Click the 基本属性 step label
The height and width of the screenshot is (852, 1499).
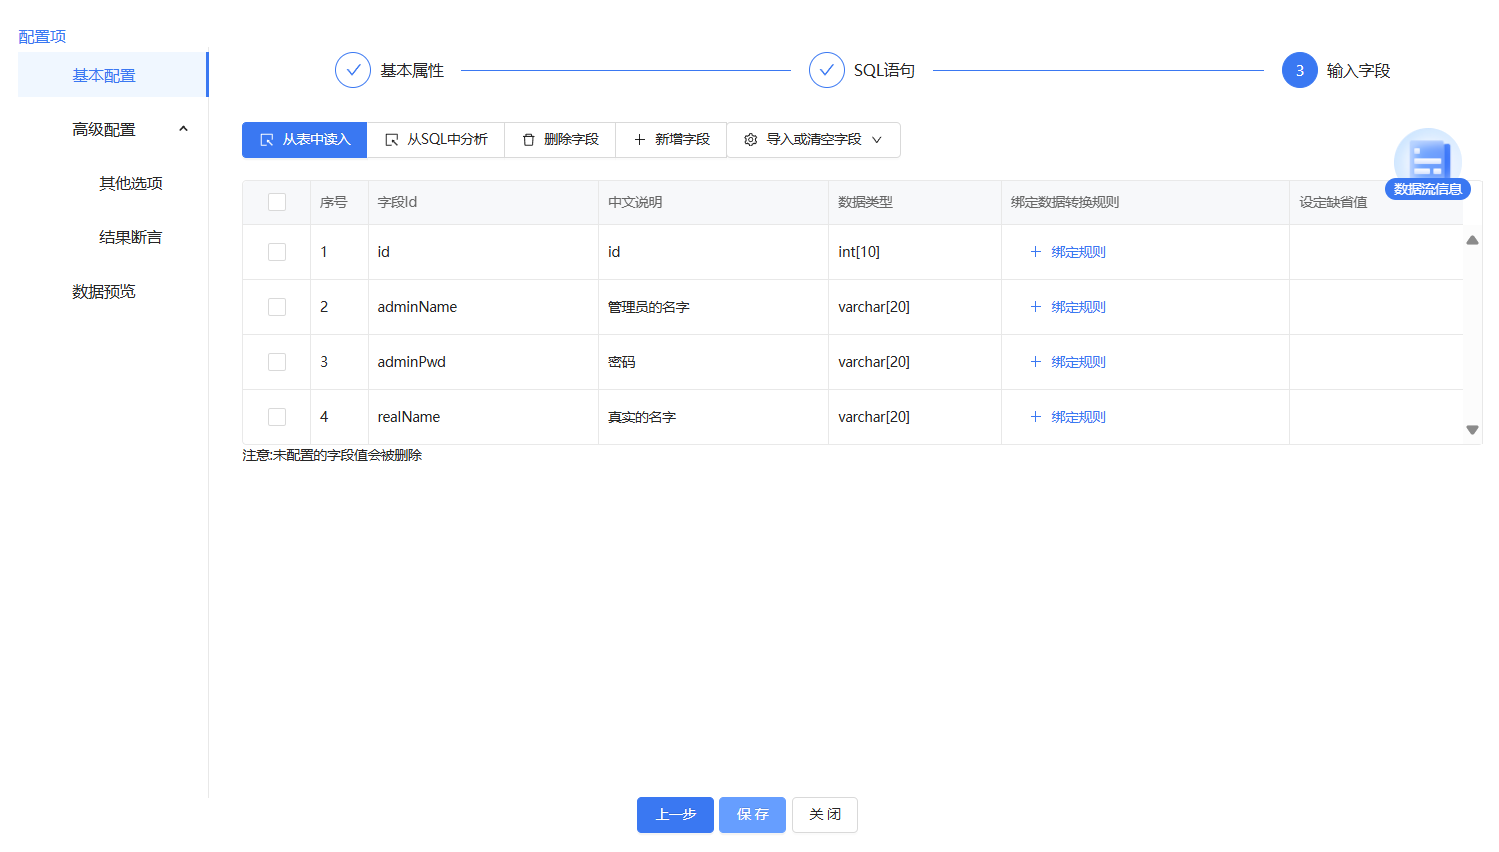(x=412, y=70)
